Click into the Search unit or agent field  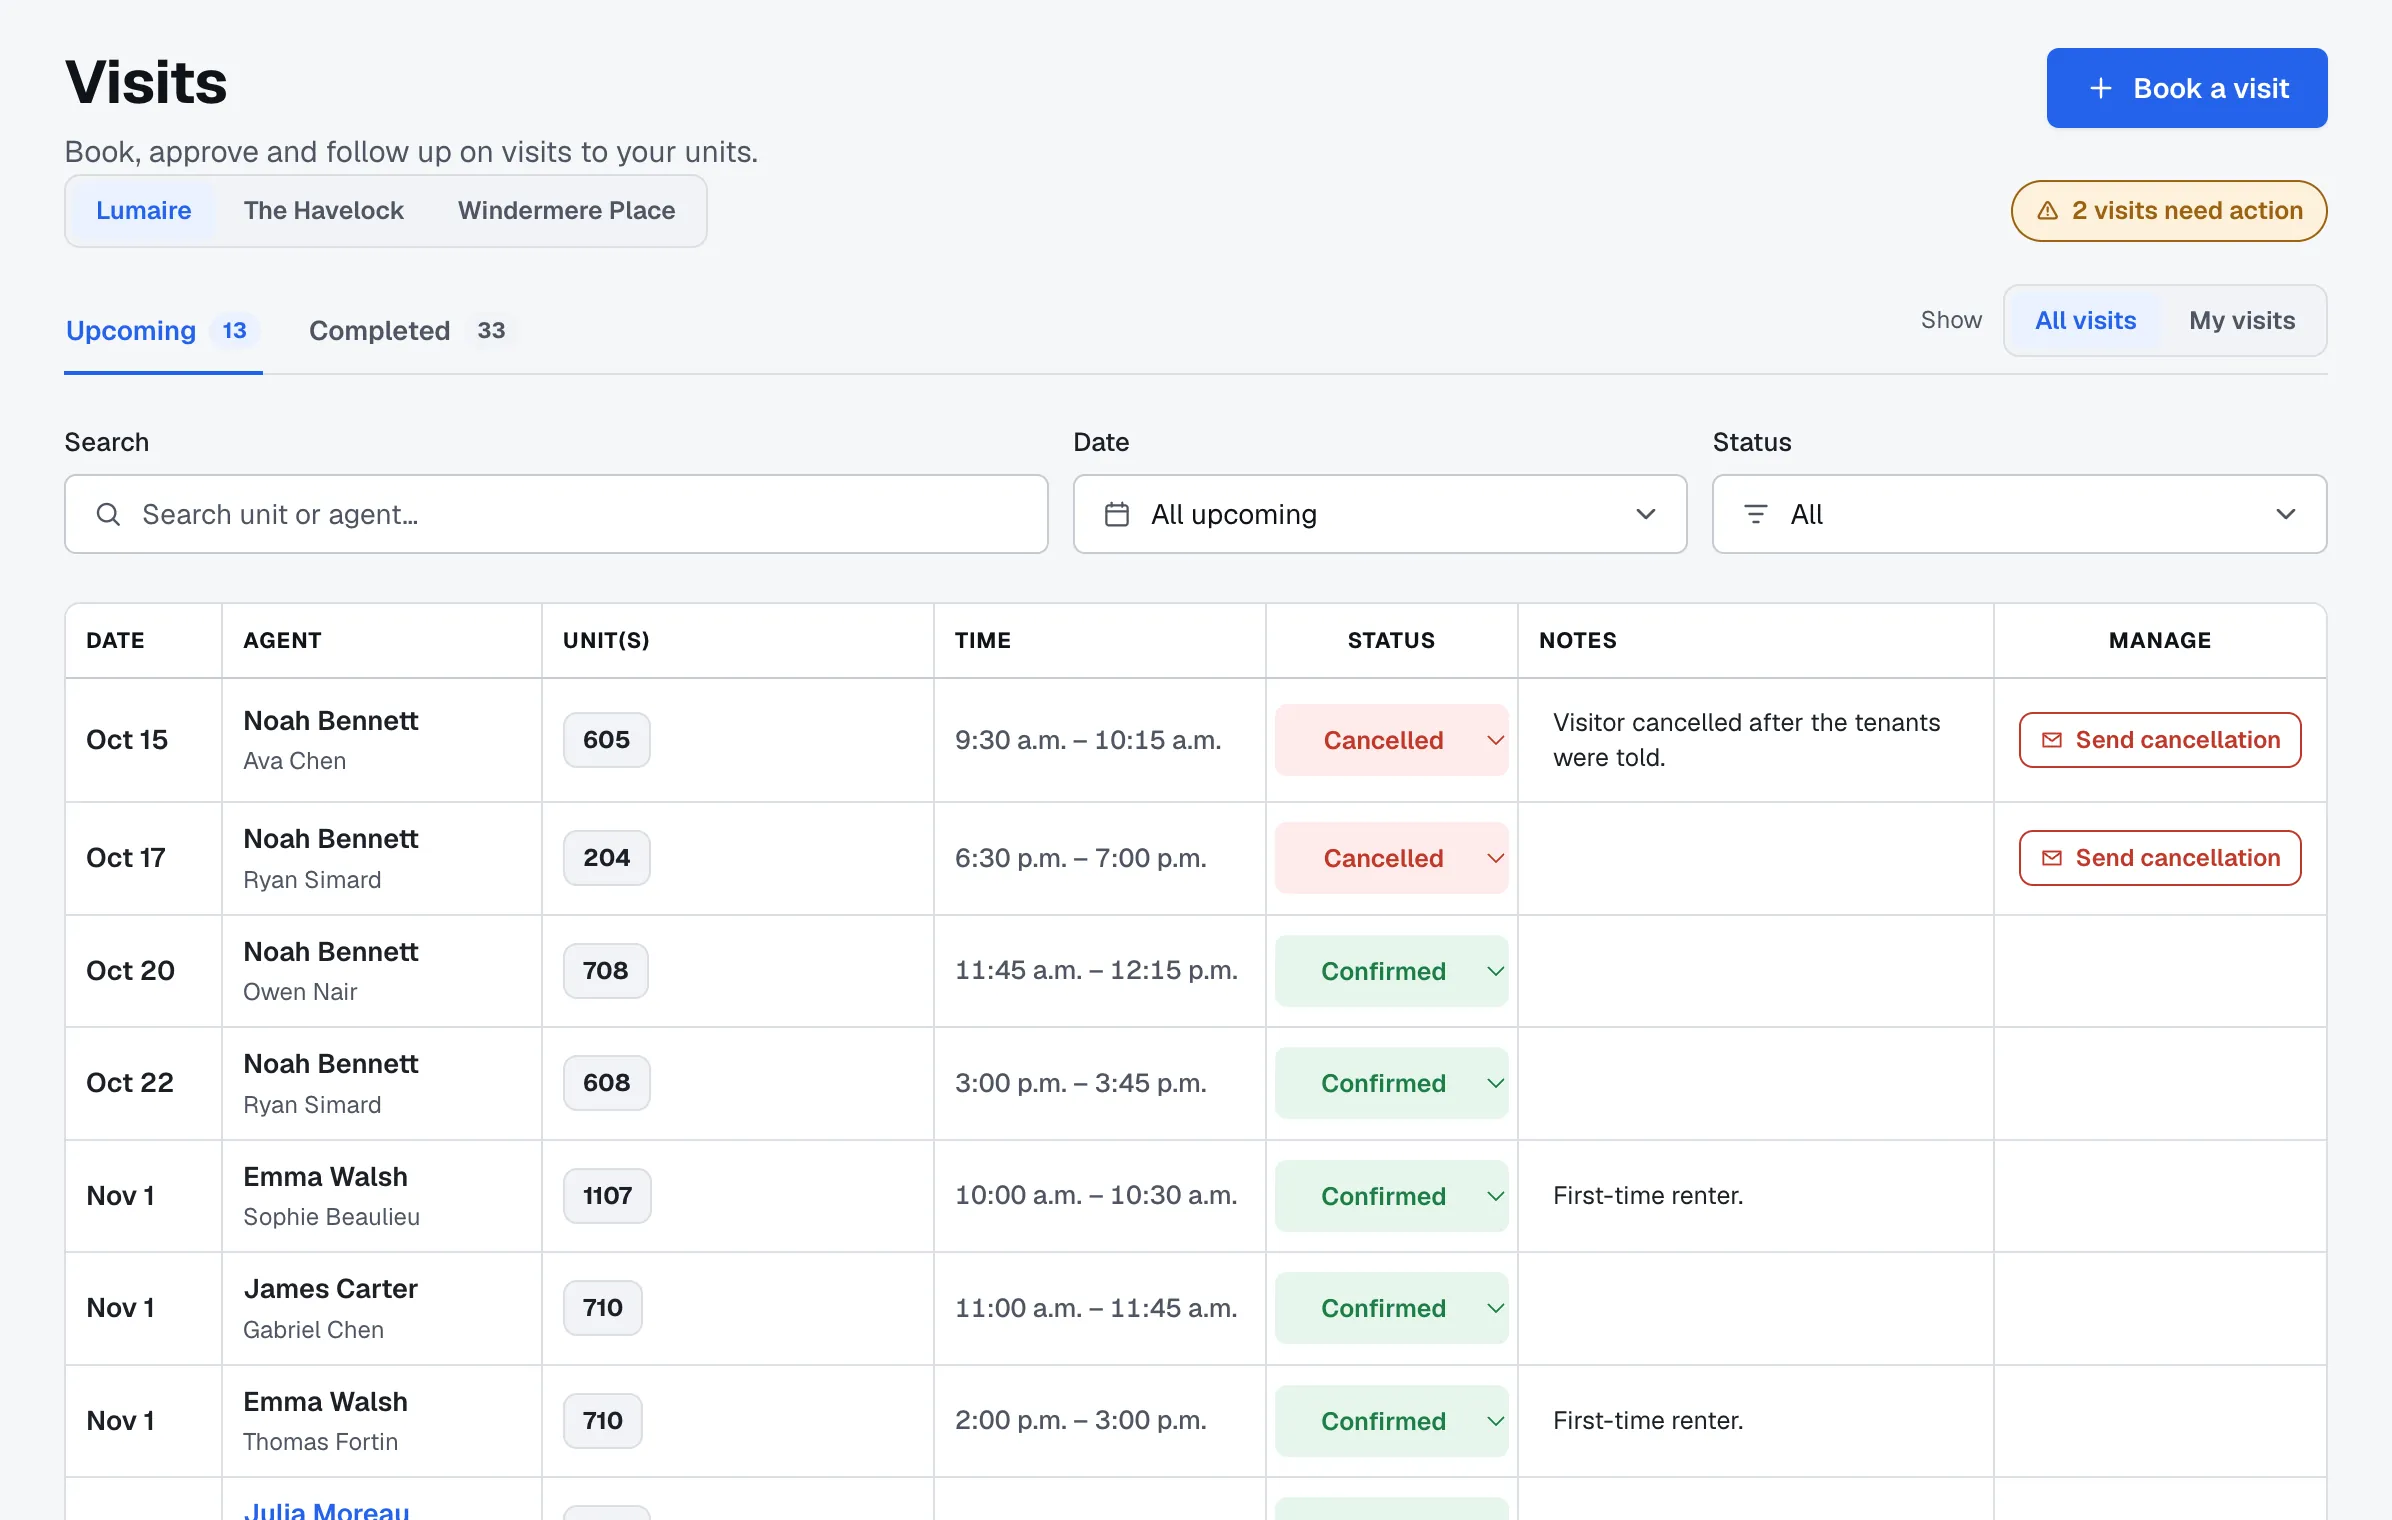[x=556, y=514]
